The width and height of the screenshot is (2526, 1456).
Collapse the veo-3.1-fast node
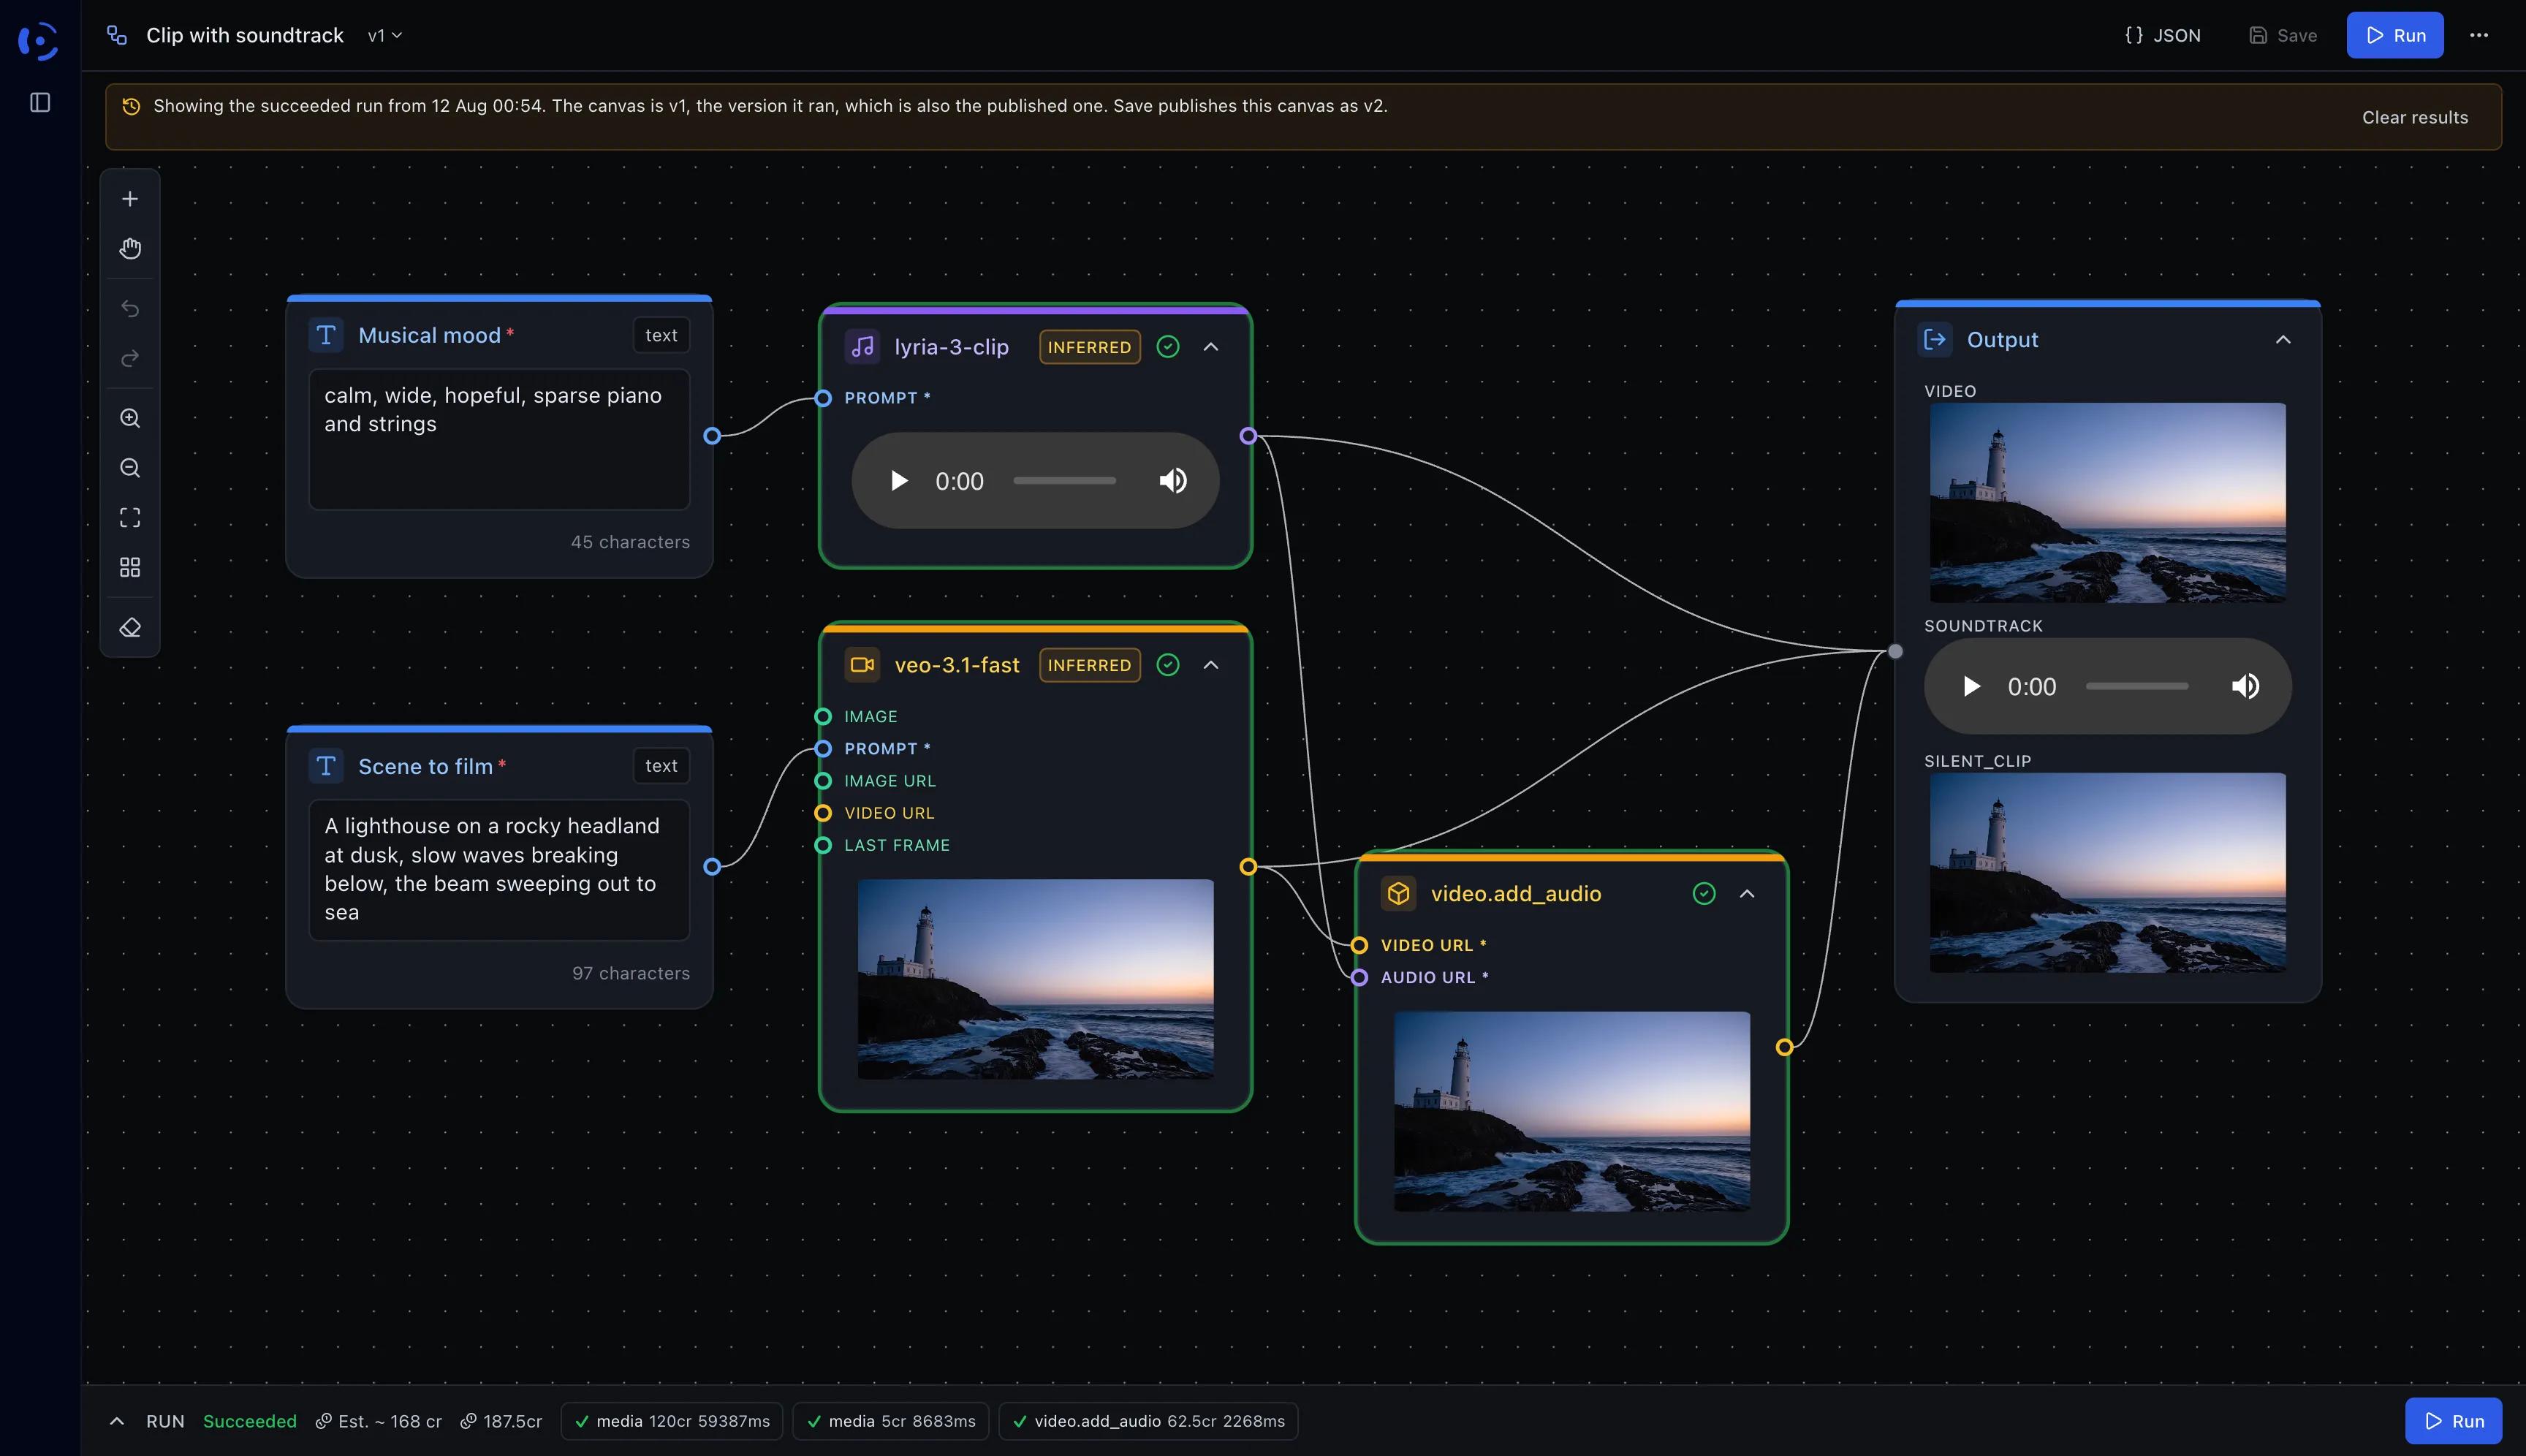coord(1211,665)
